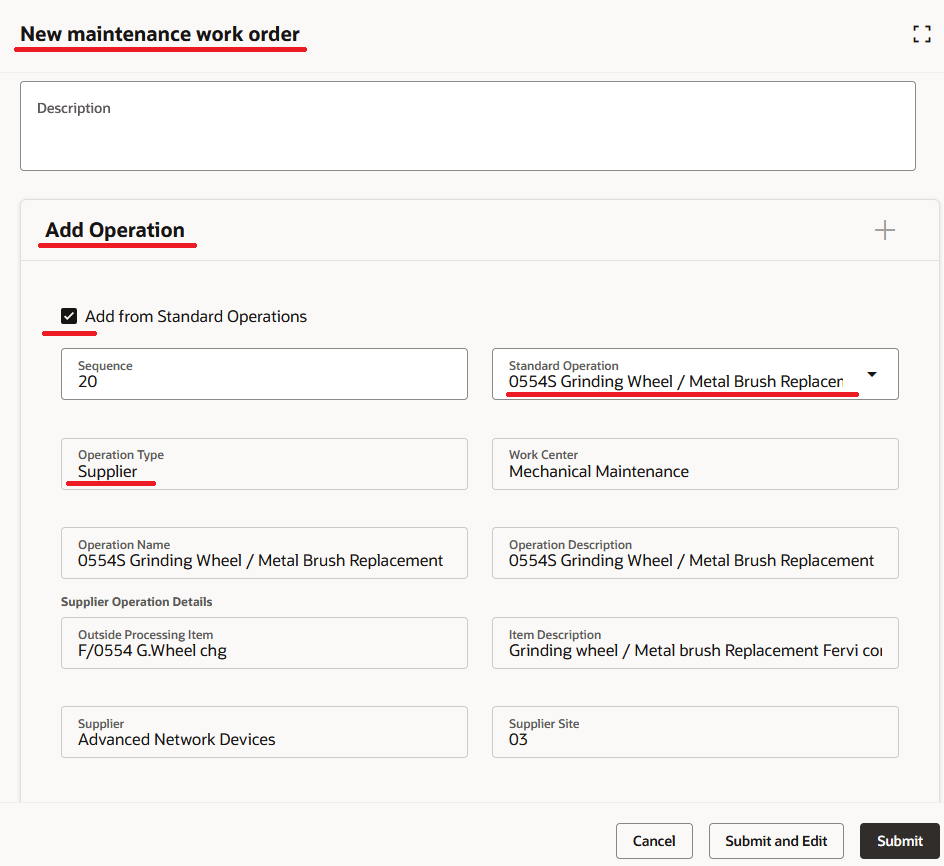This screenshot has height=866, width=944.
Task: Click the Operation Description input field
Action: tap(695, 553)
